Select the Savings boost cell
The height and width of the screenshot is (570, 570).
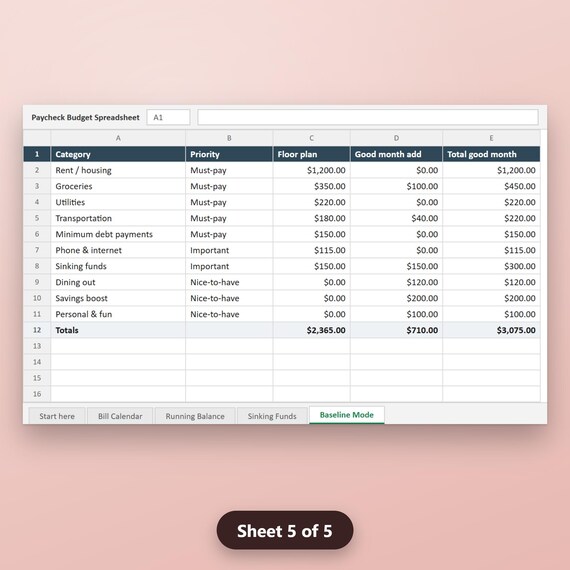(x=118, y=298)
